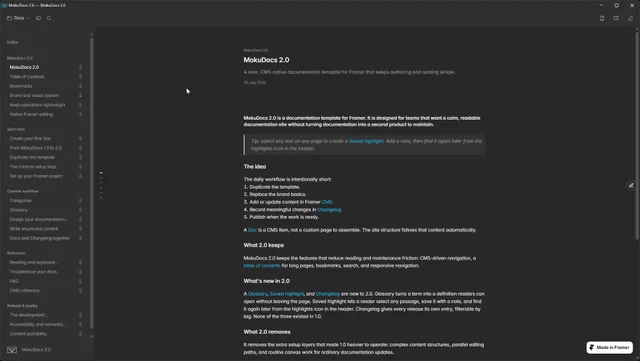Click the arrow icon beside Native Framer editing

click(80, 114)
